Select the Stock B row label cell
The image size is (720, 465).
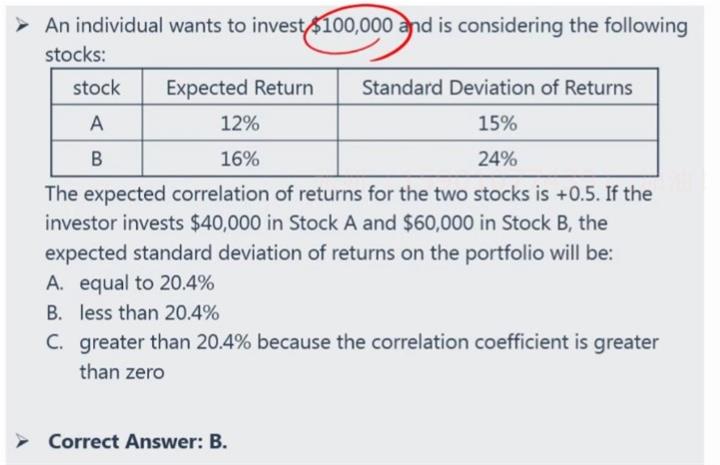pyautogui.click(x=96, y=159)
